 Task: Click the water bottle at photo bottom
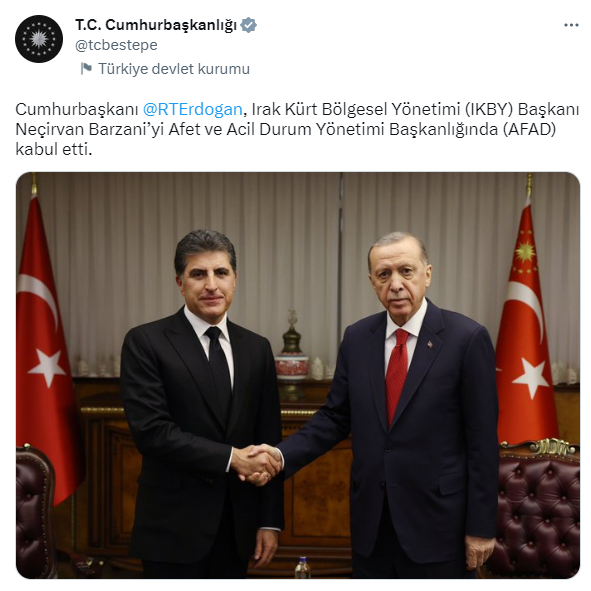[x=303, y=568]
